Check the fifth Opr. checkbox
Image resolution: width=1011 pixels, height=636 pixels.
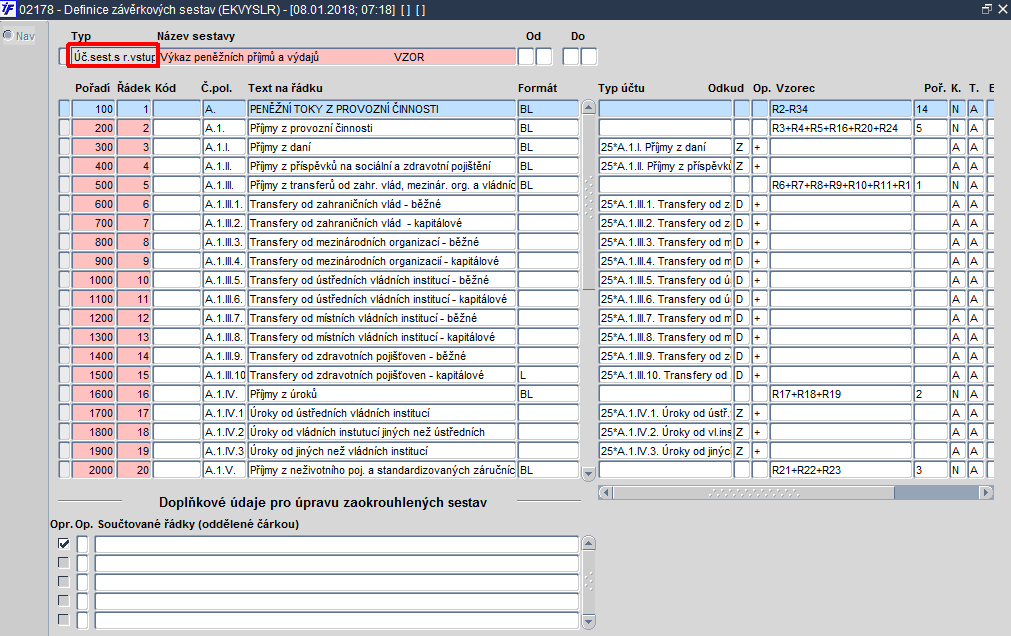[x=64, y=619]
